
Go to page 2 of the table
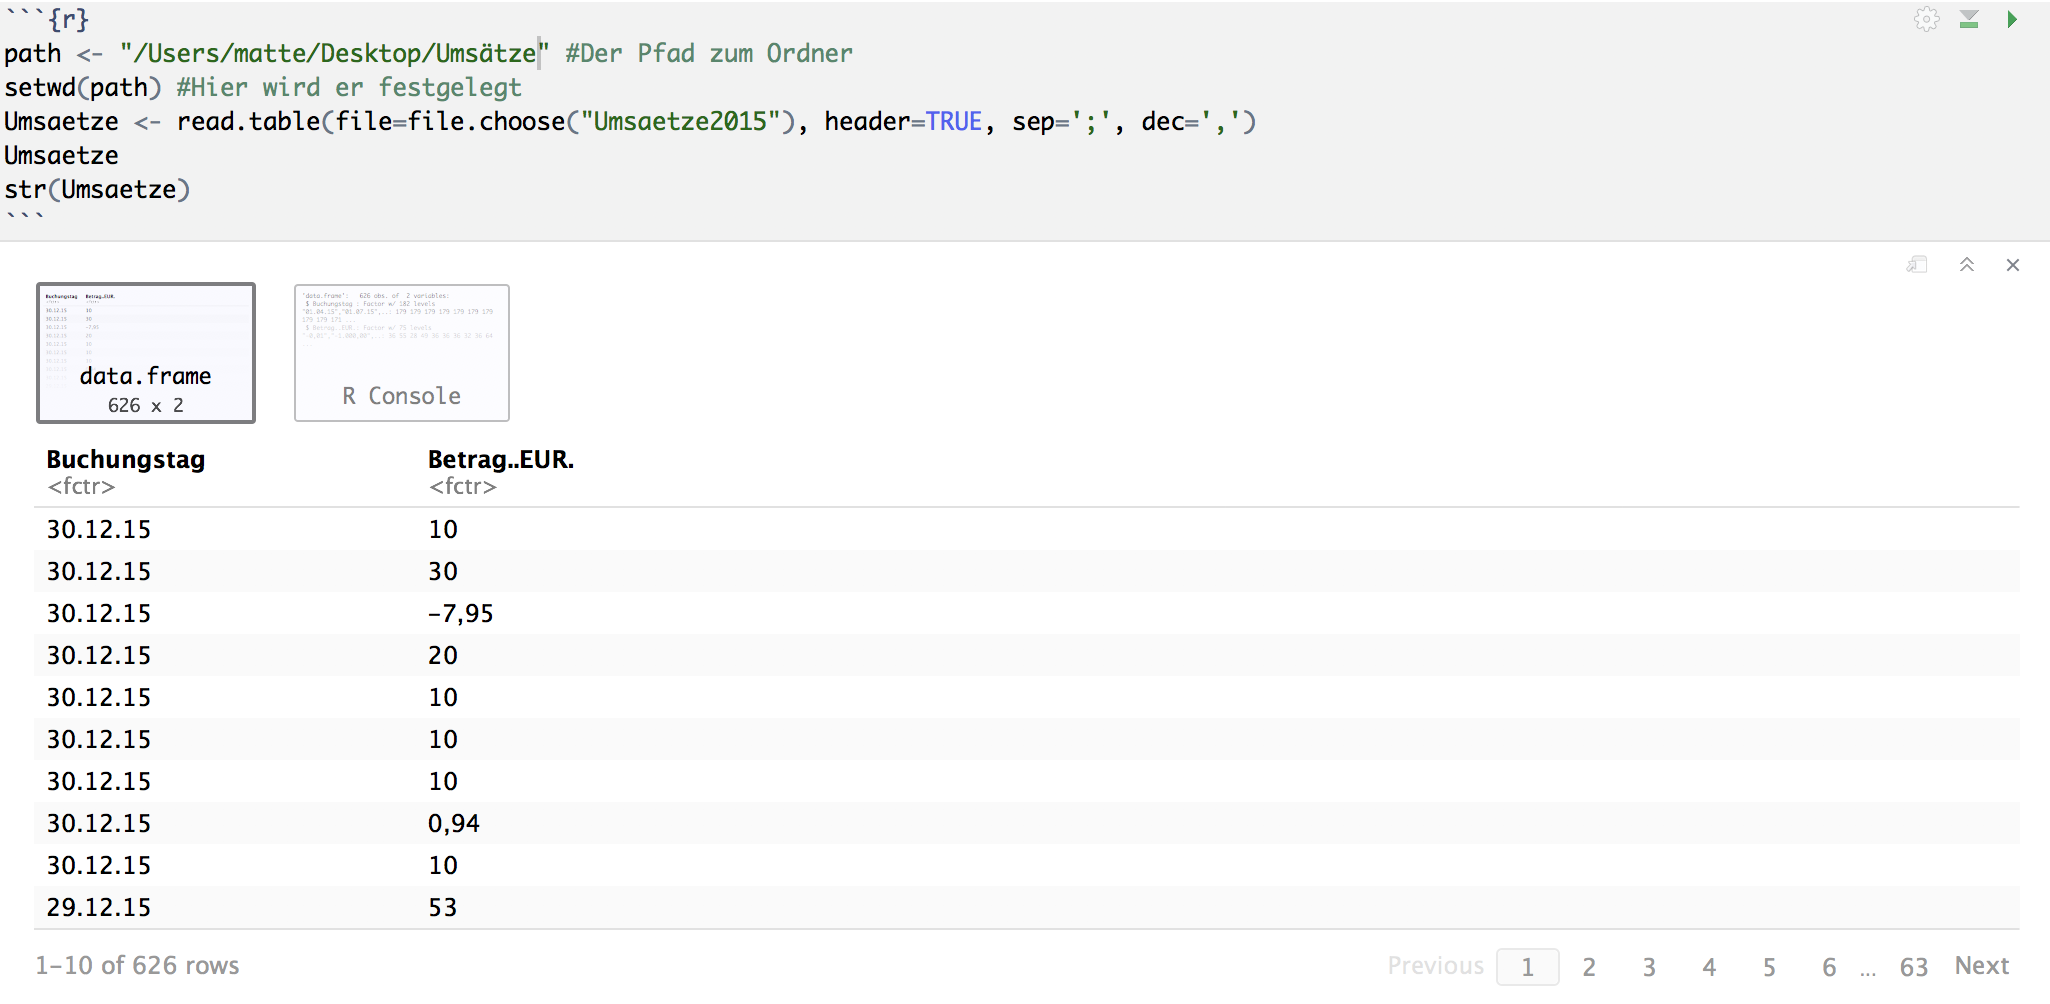[x=1588, y=967]
